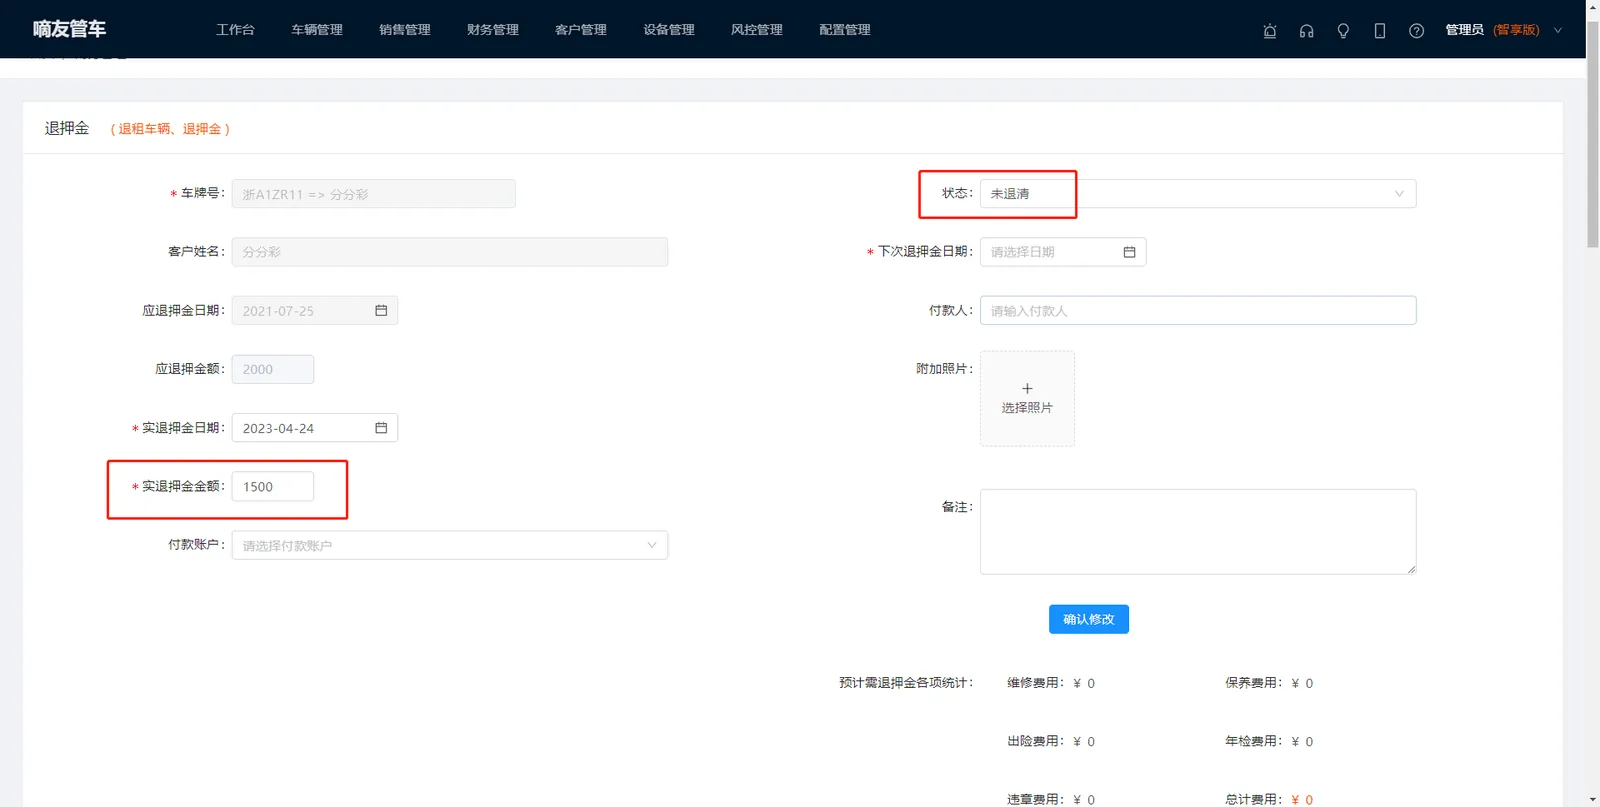
Task: Click the 下次退押金日期 date field
Action: point(1063,252)
